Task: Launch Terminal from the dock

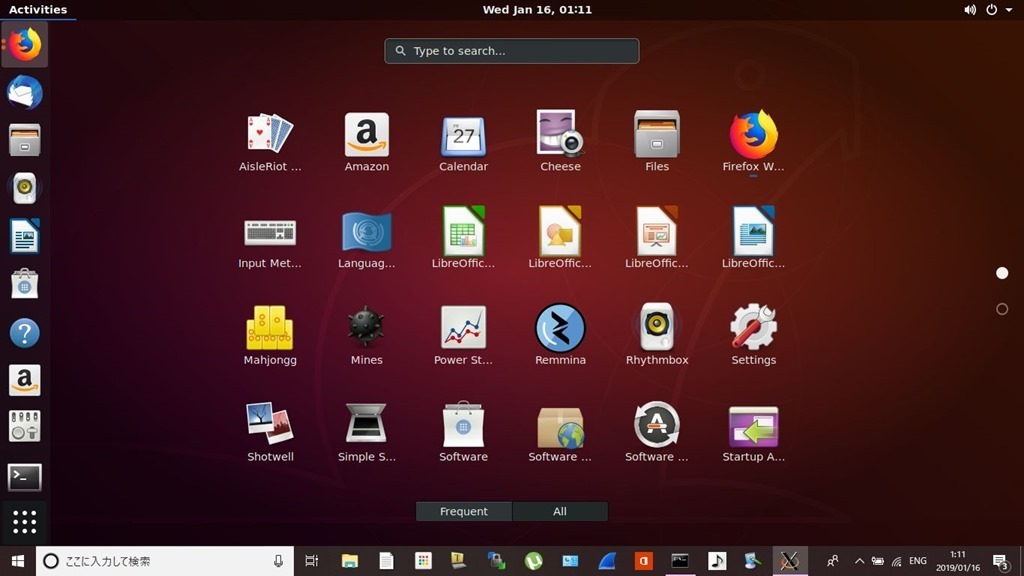Action: pos(25,477)
